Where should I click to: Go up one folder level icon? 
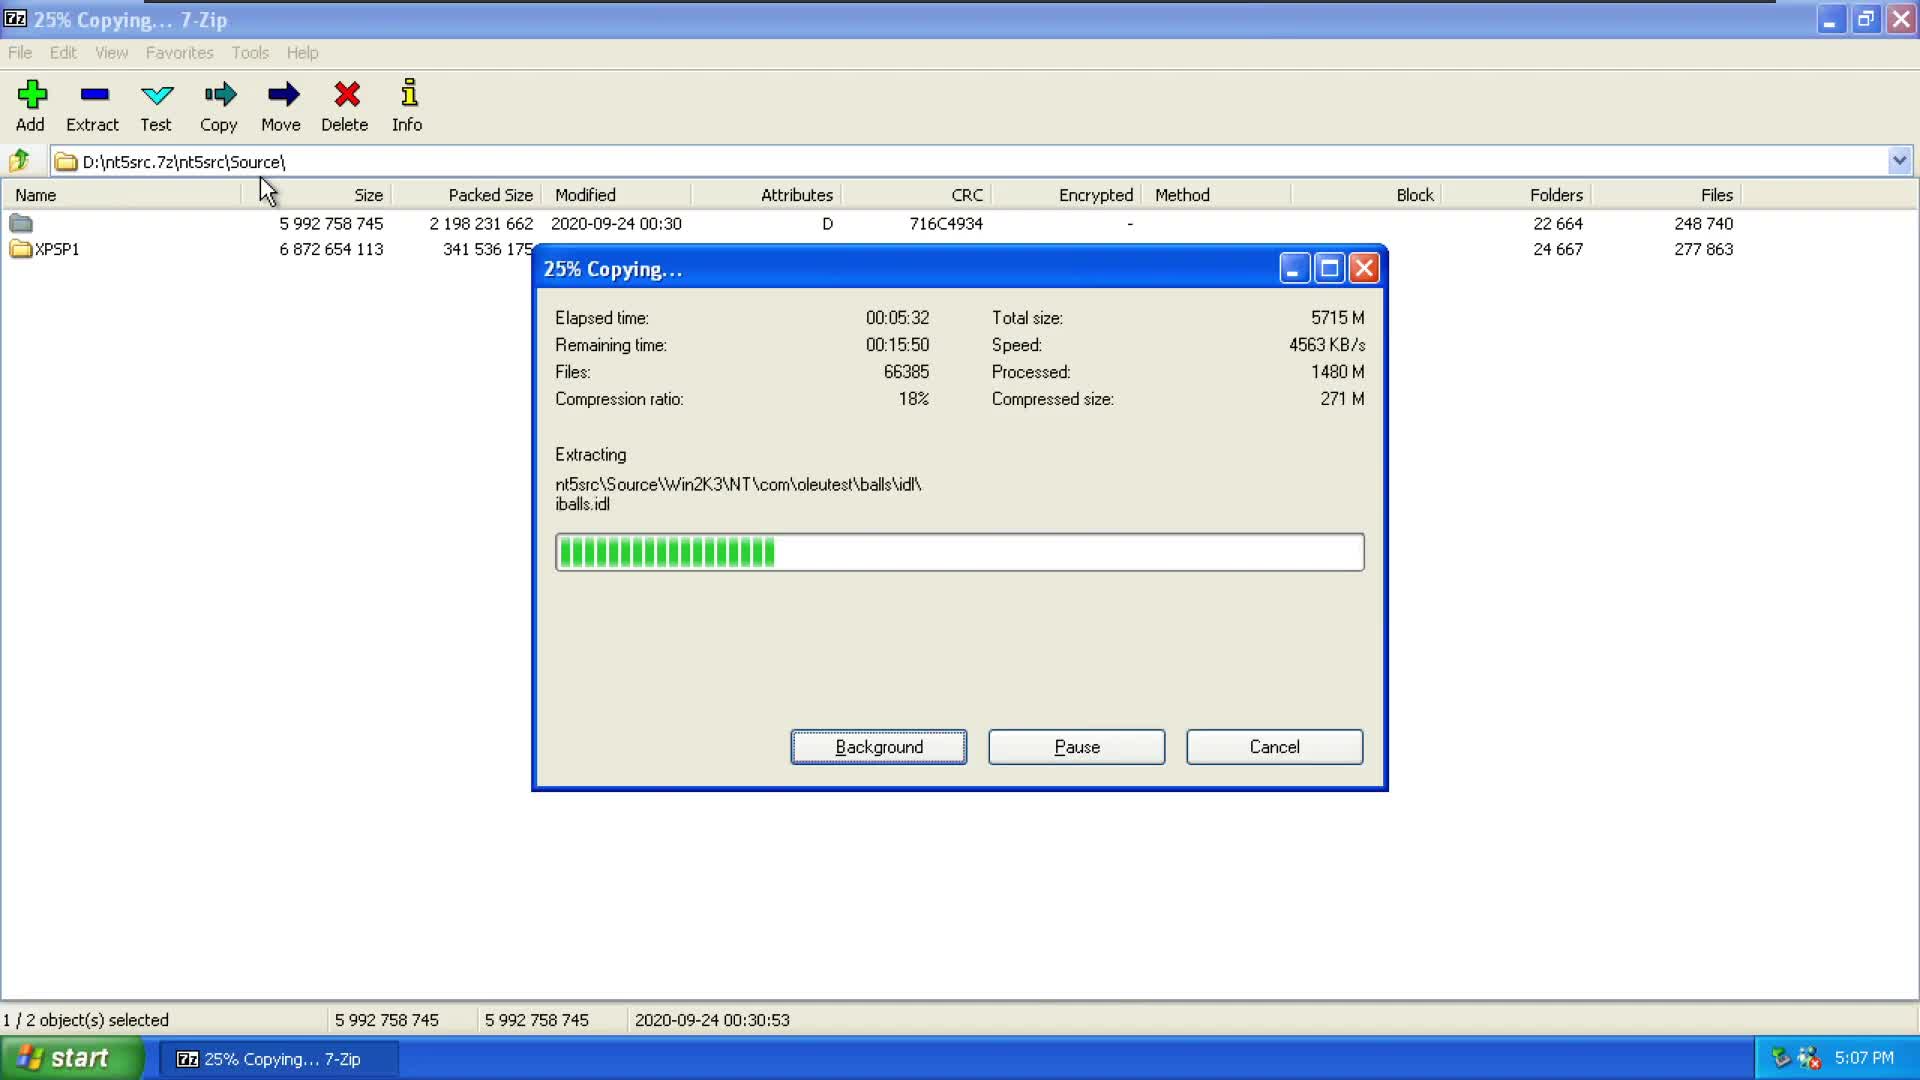(x=20, y=161)
